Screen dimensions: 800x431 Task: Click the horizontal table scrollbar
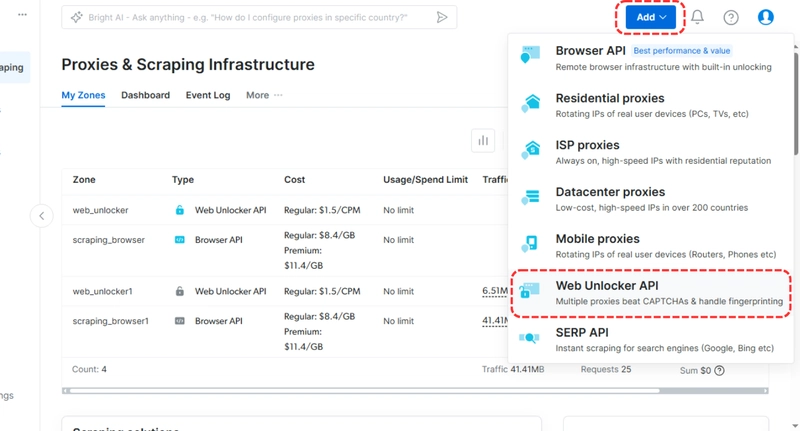[364, 391]
